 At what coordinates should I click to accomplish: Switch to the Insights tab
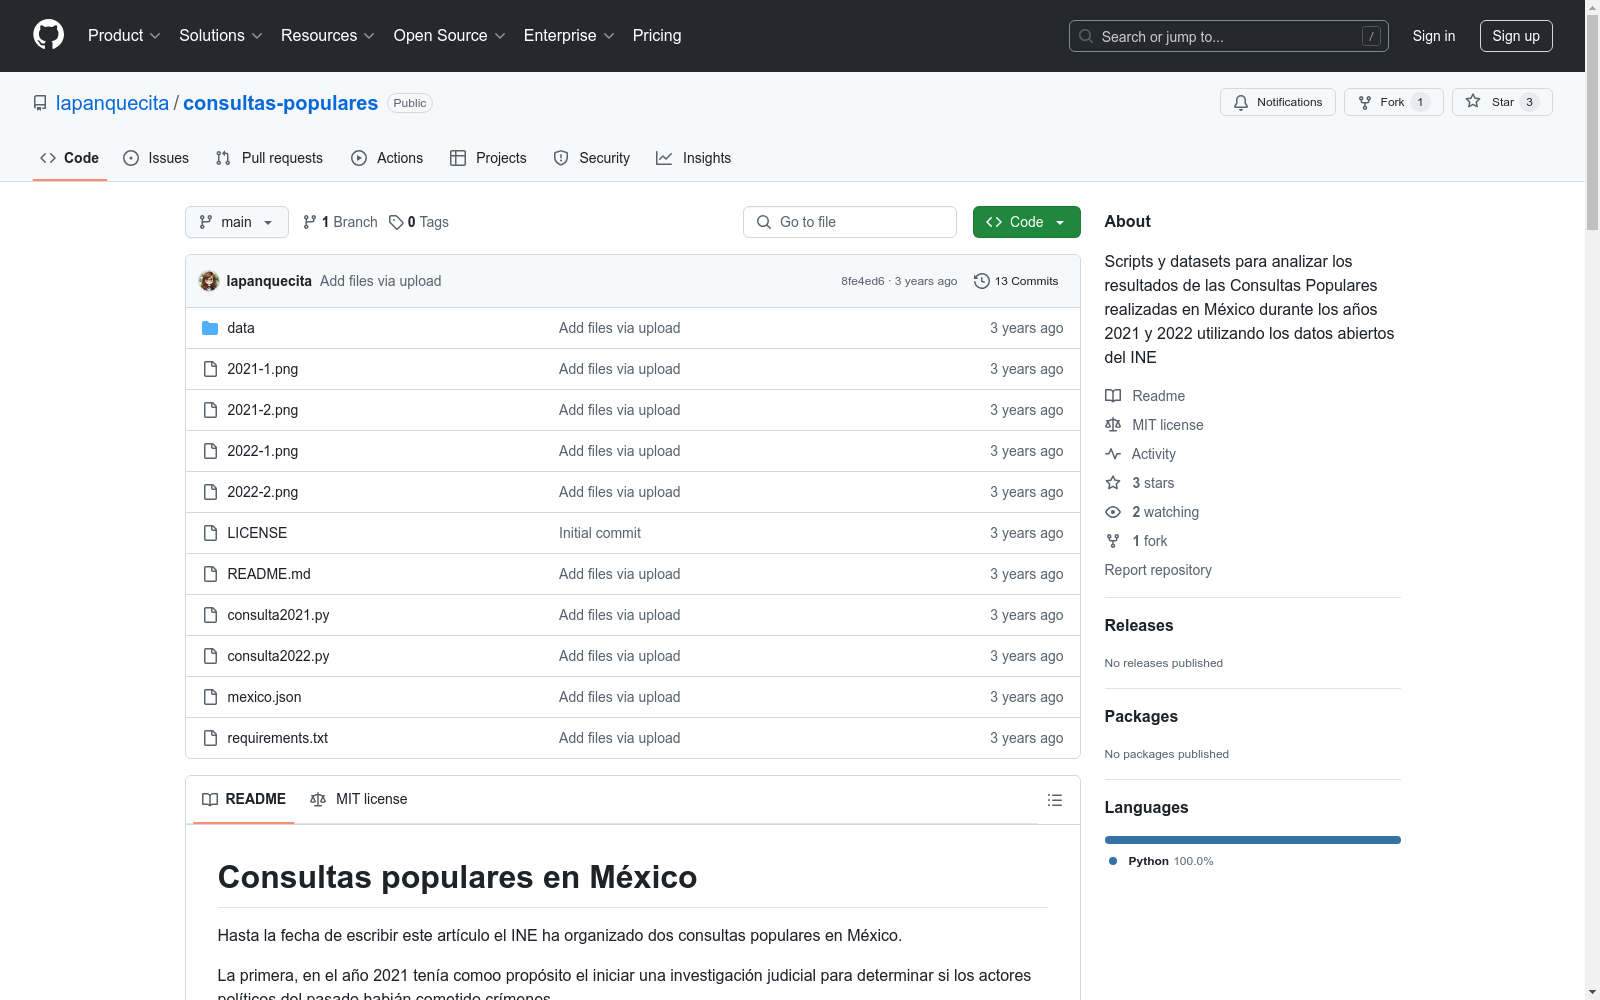pos(693,158)
